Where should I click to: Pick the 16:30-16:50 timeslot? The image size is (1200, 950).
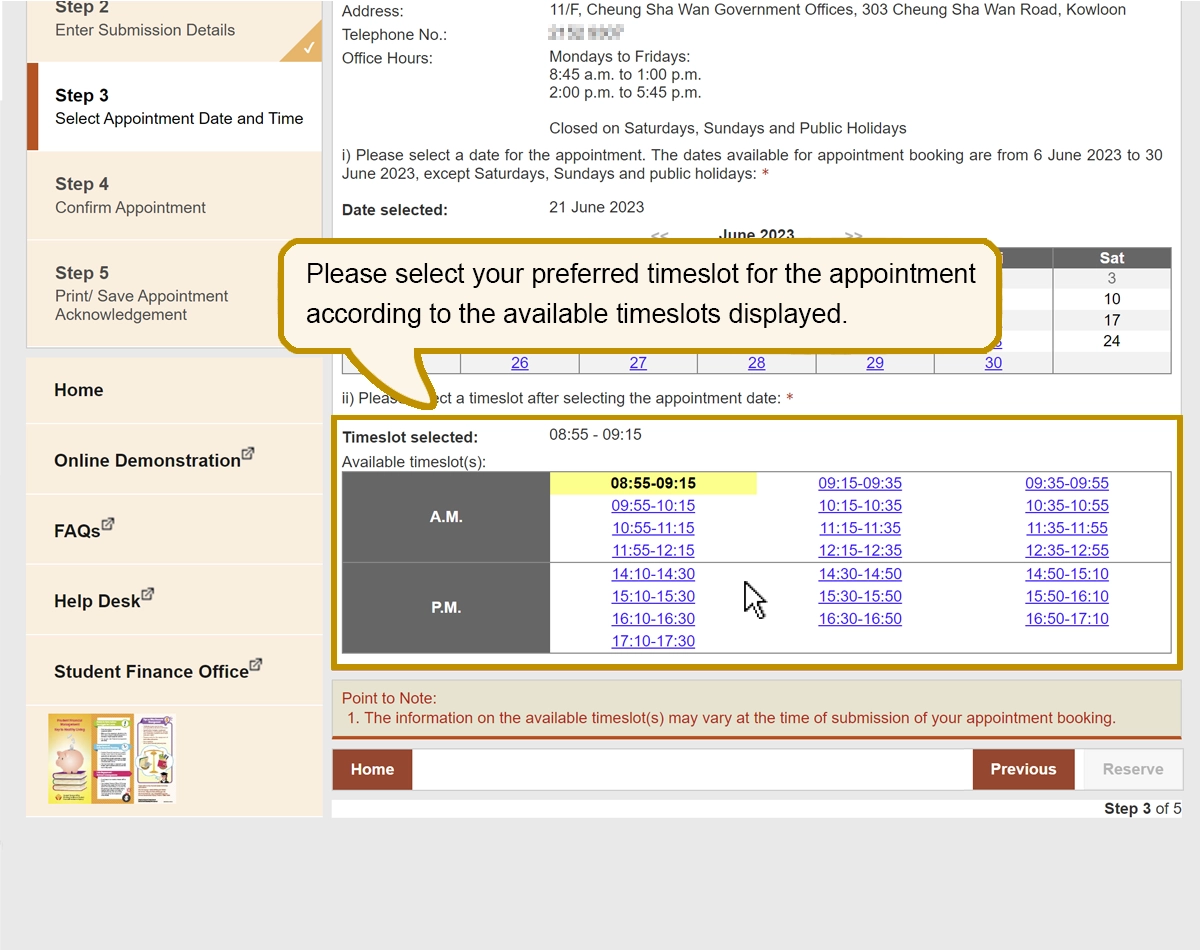(860, 619)
